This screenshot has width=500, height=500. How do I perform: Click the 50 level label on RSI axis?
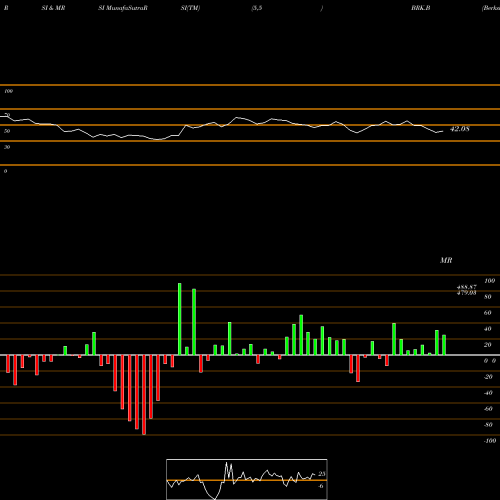(7, 131)
